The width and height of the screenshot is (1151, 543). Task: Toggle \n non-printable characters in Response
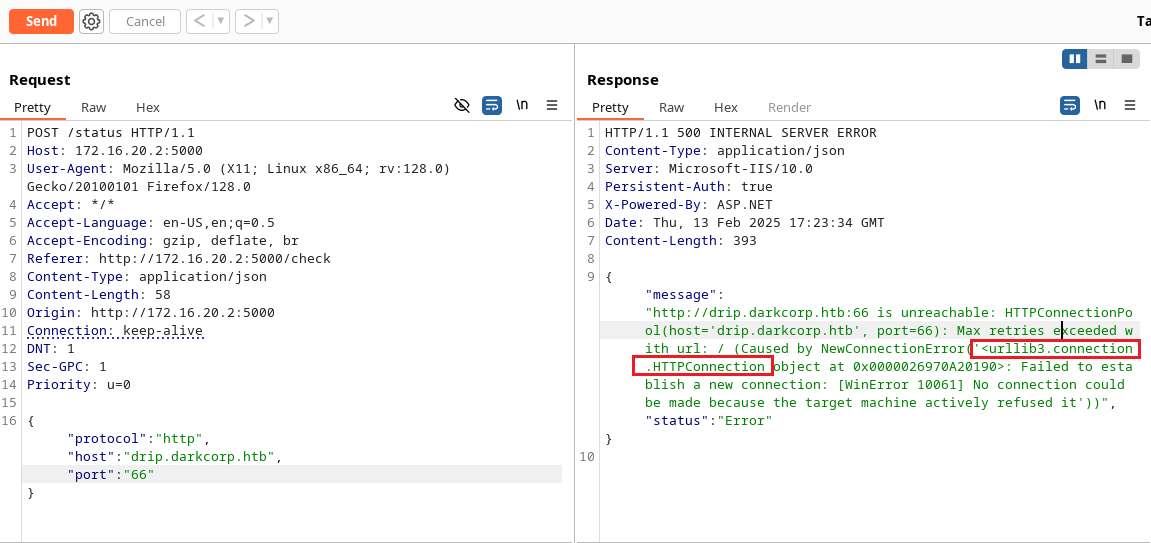coord(1100,105)
